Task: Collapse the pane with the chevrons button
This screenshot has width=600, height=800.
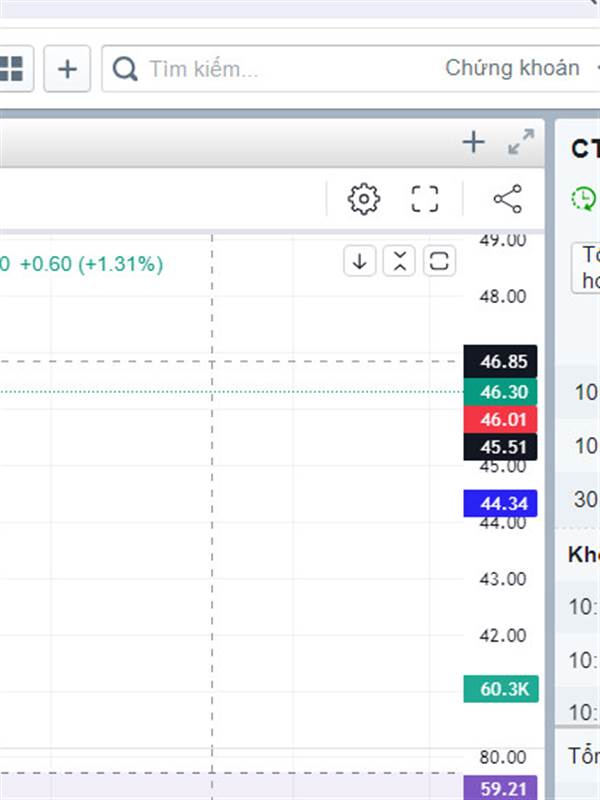Action: point(399,261)
